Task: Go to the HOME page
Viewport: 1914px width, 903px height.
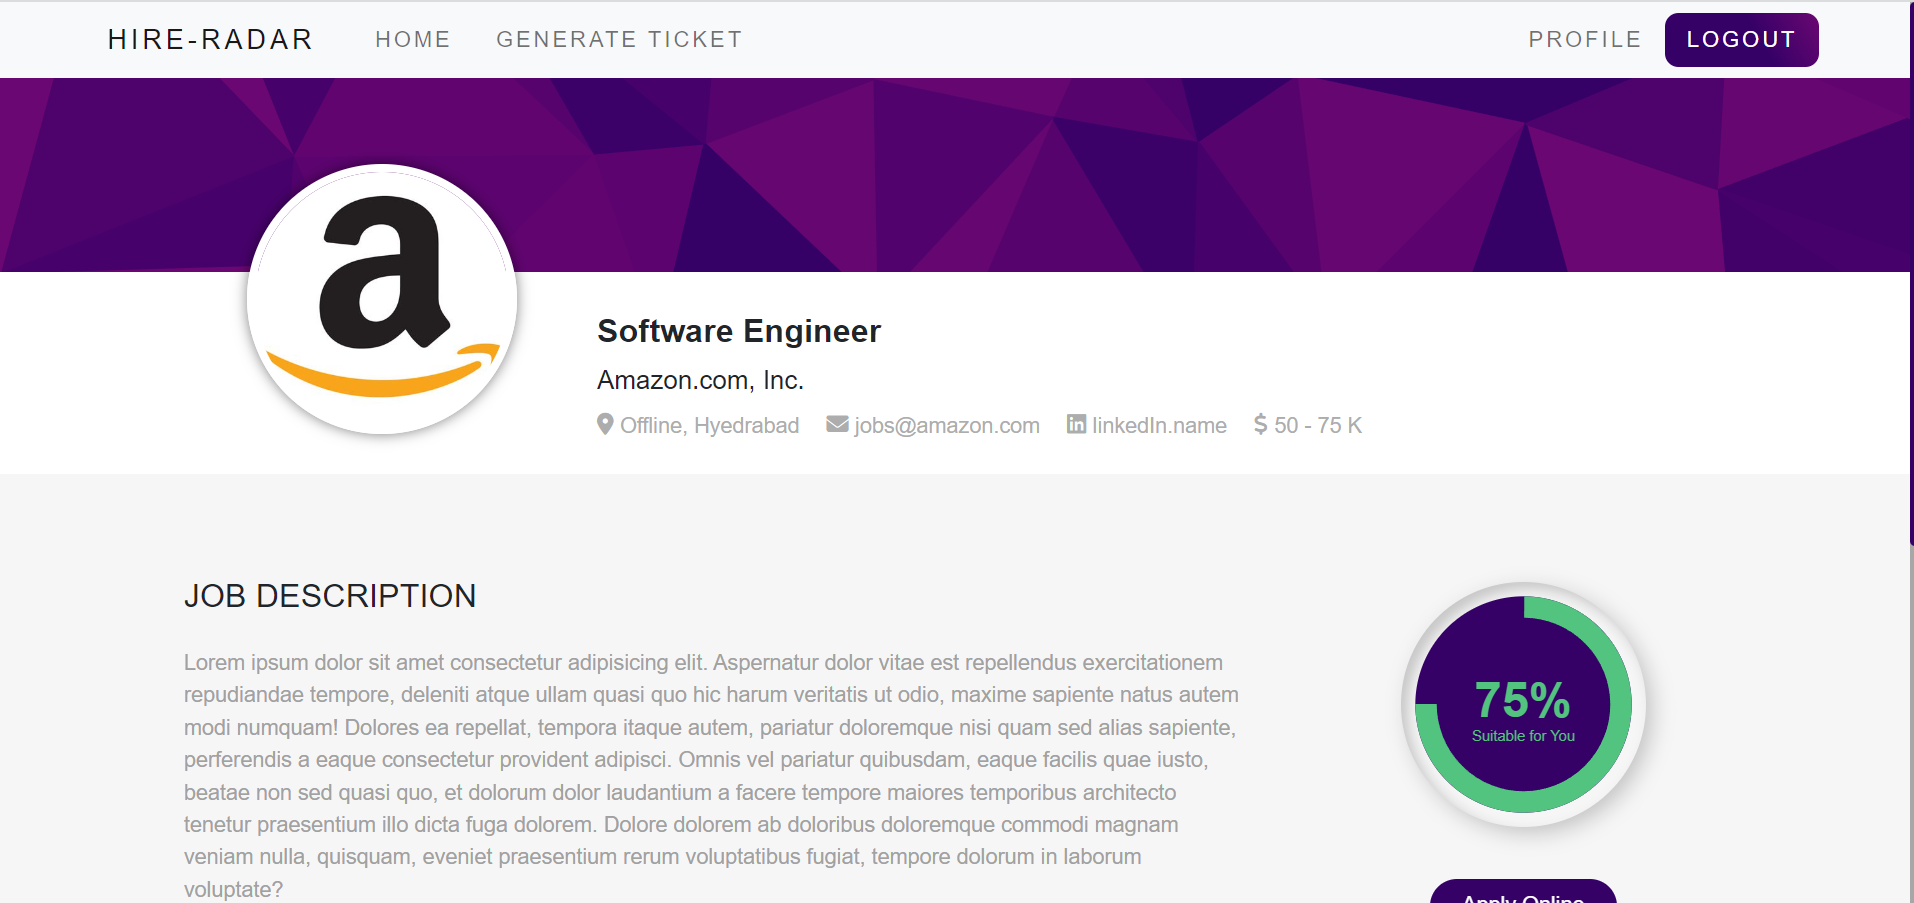Action: click(x=413, y=40)
